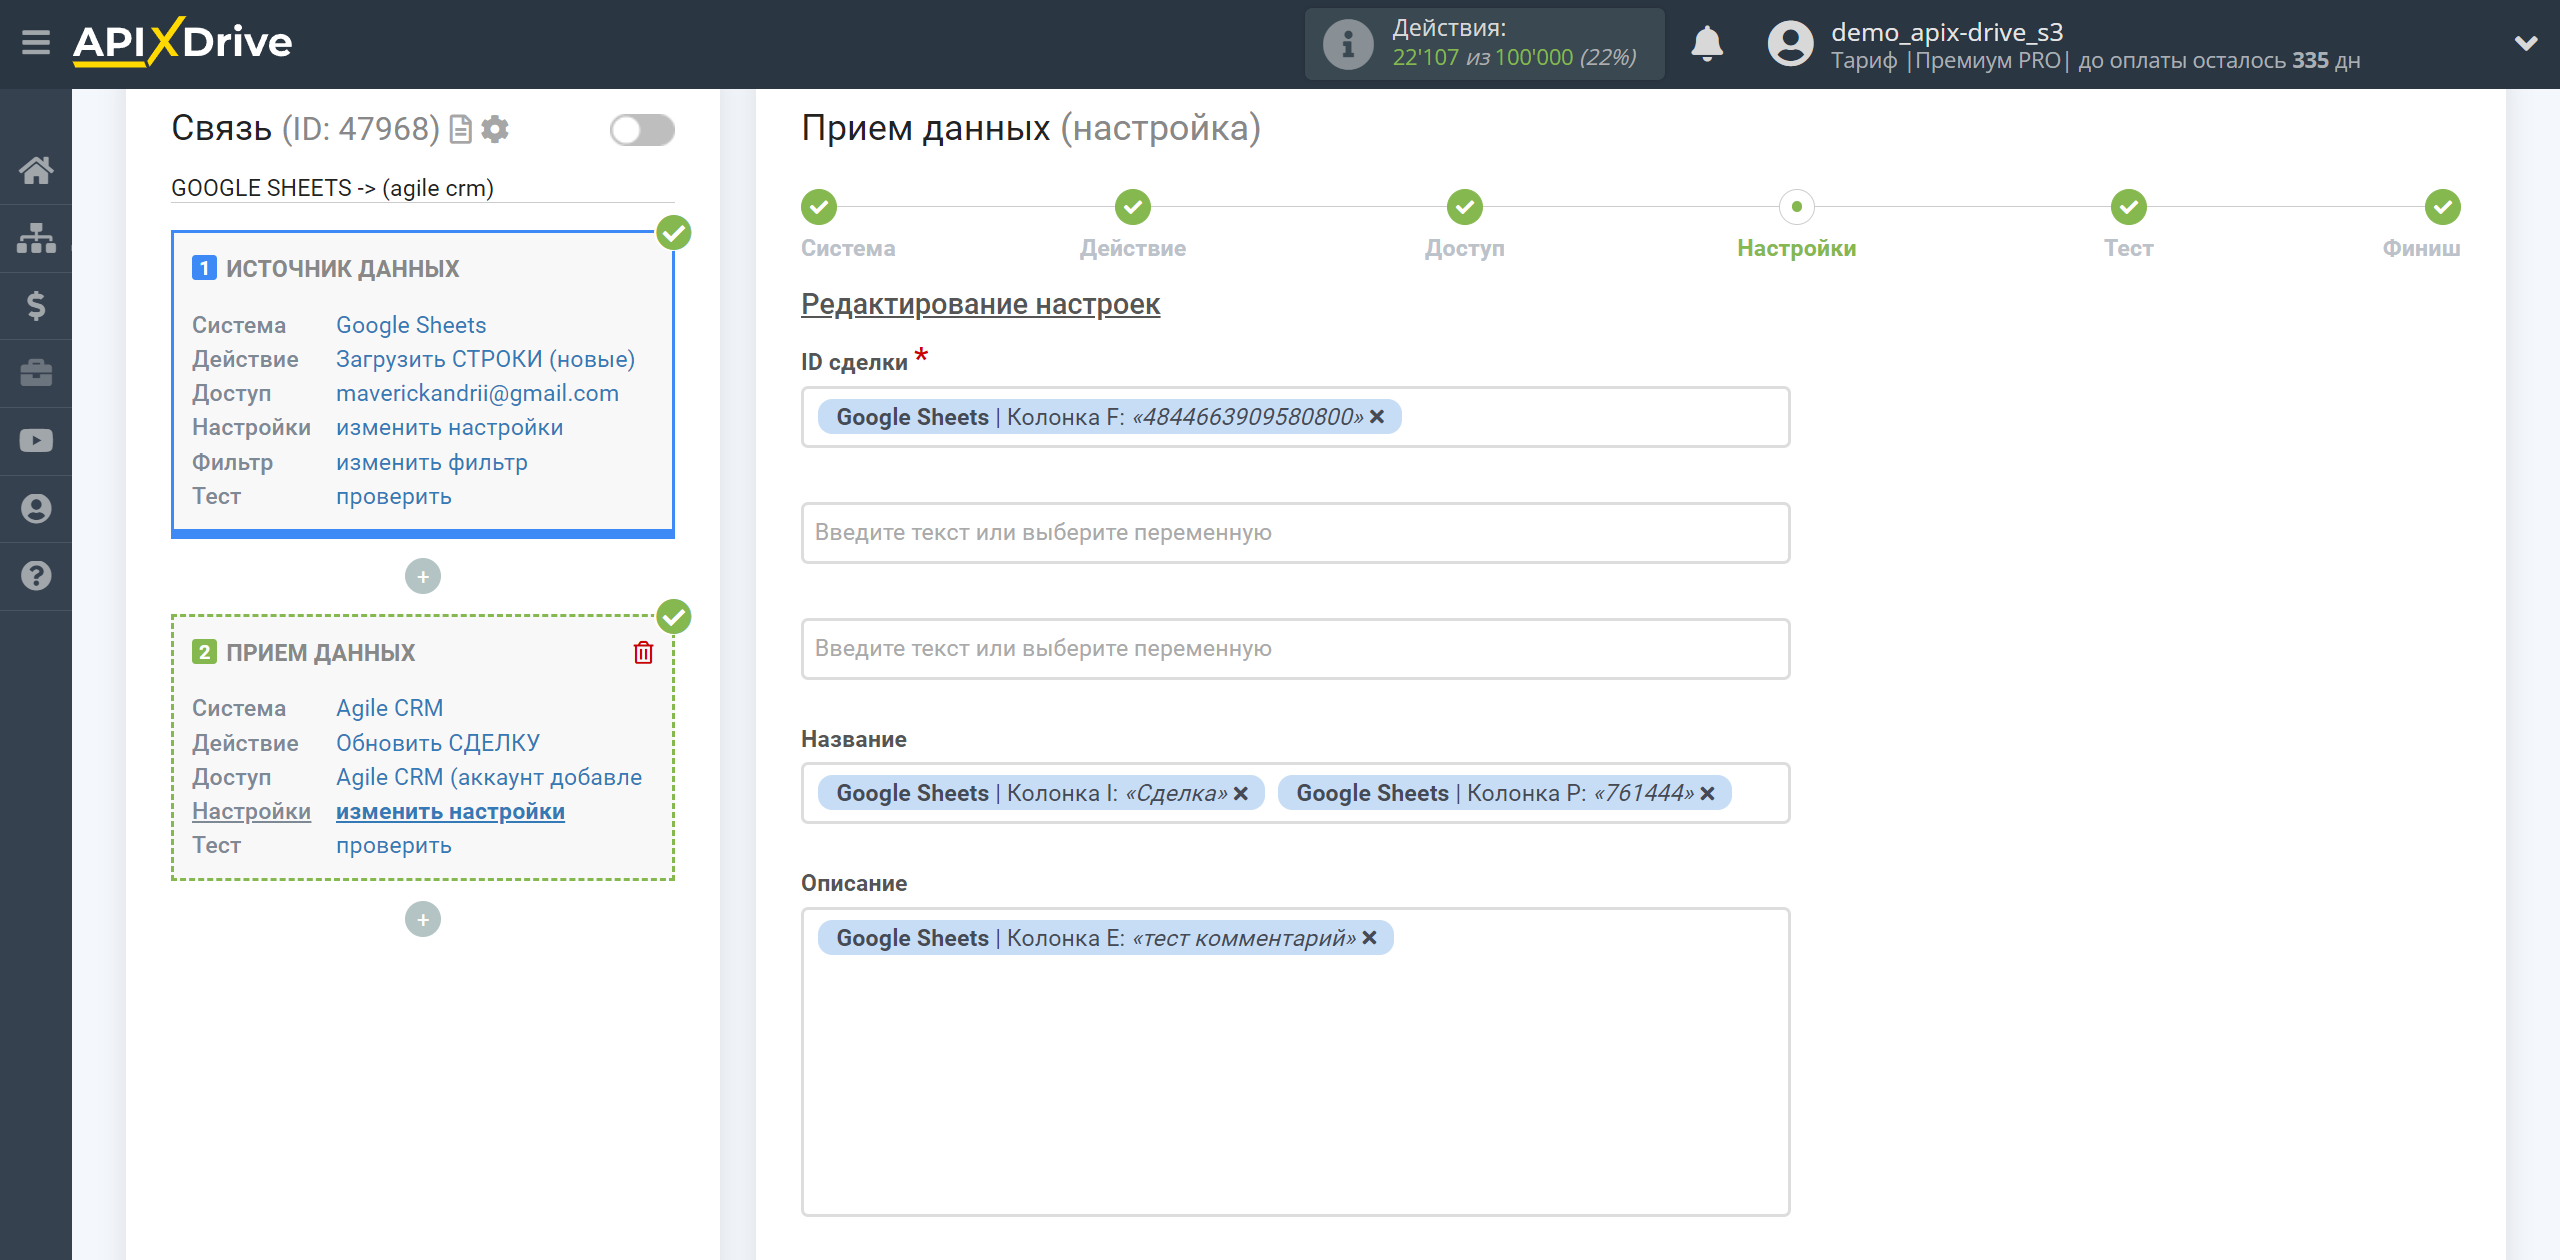Remove Колонка F variable tag
Screen dimensions: 2560x1260
[x=1377, y=417]
